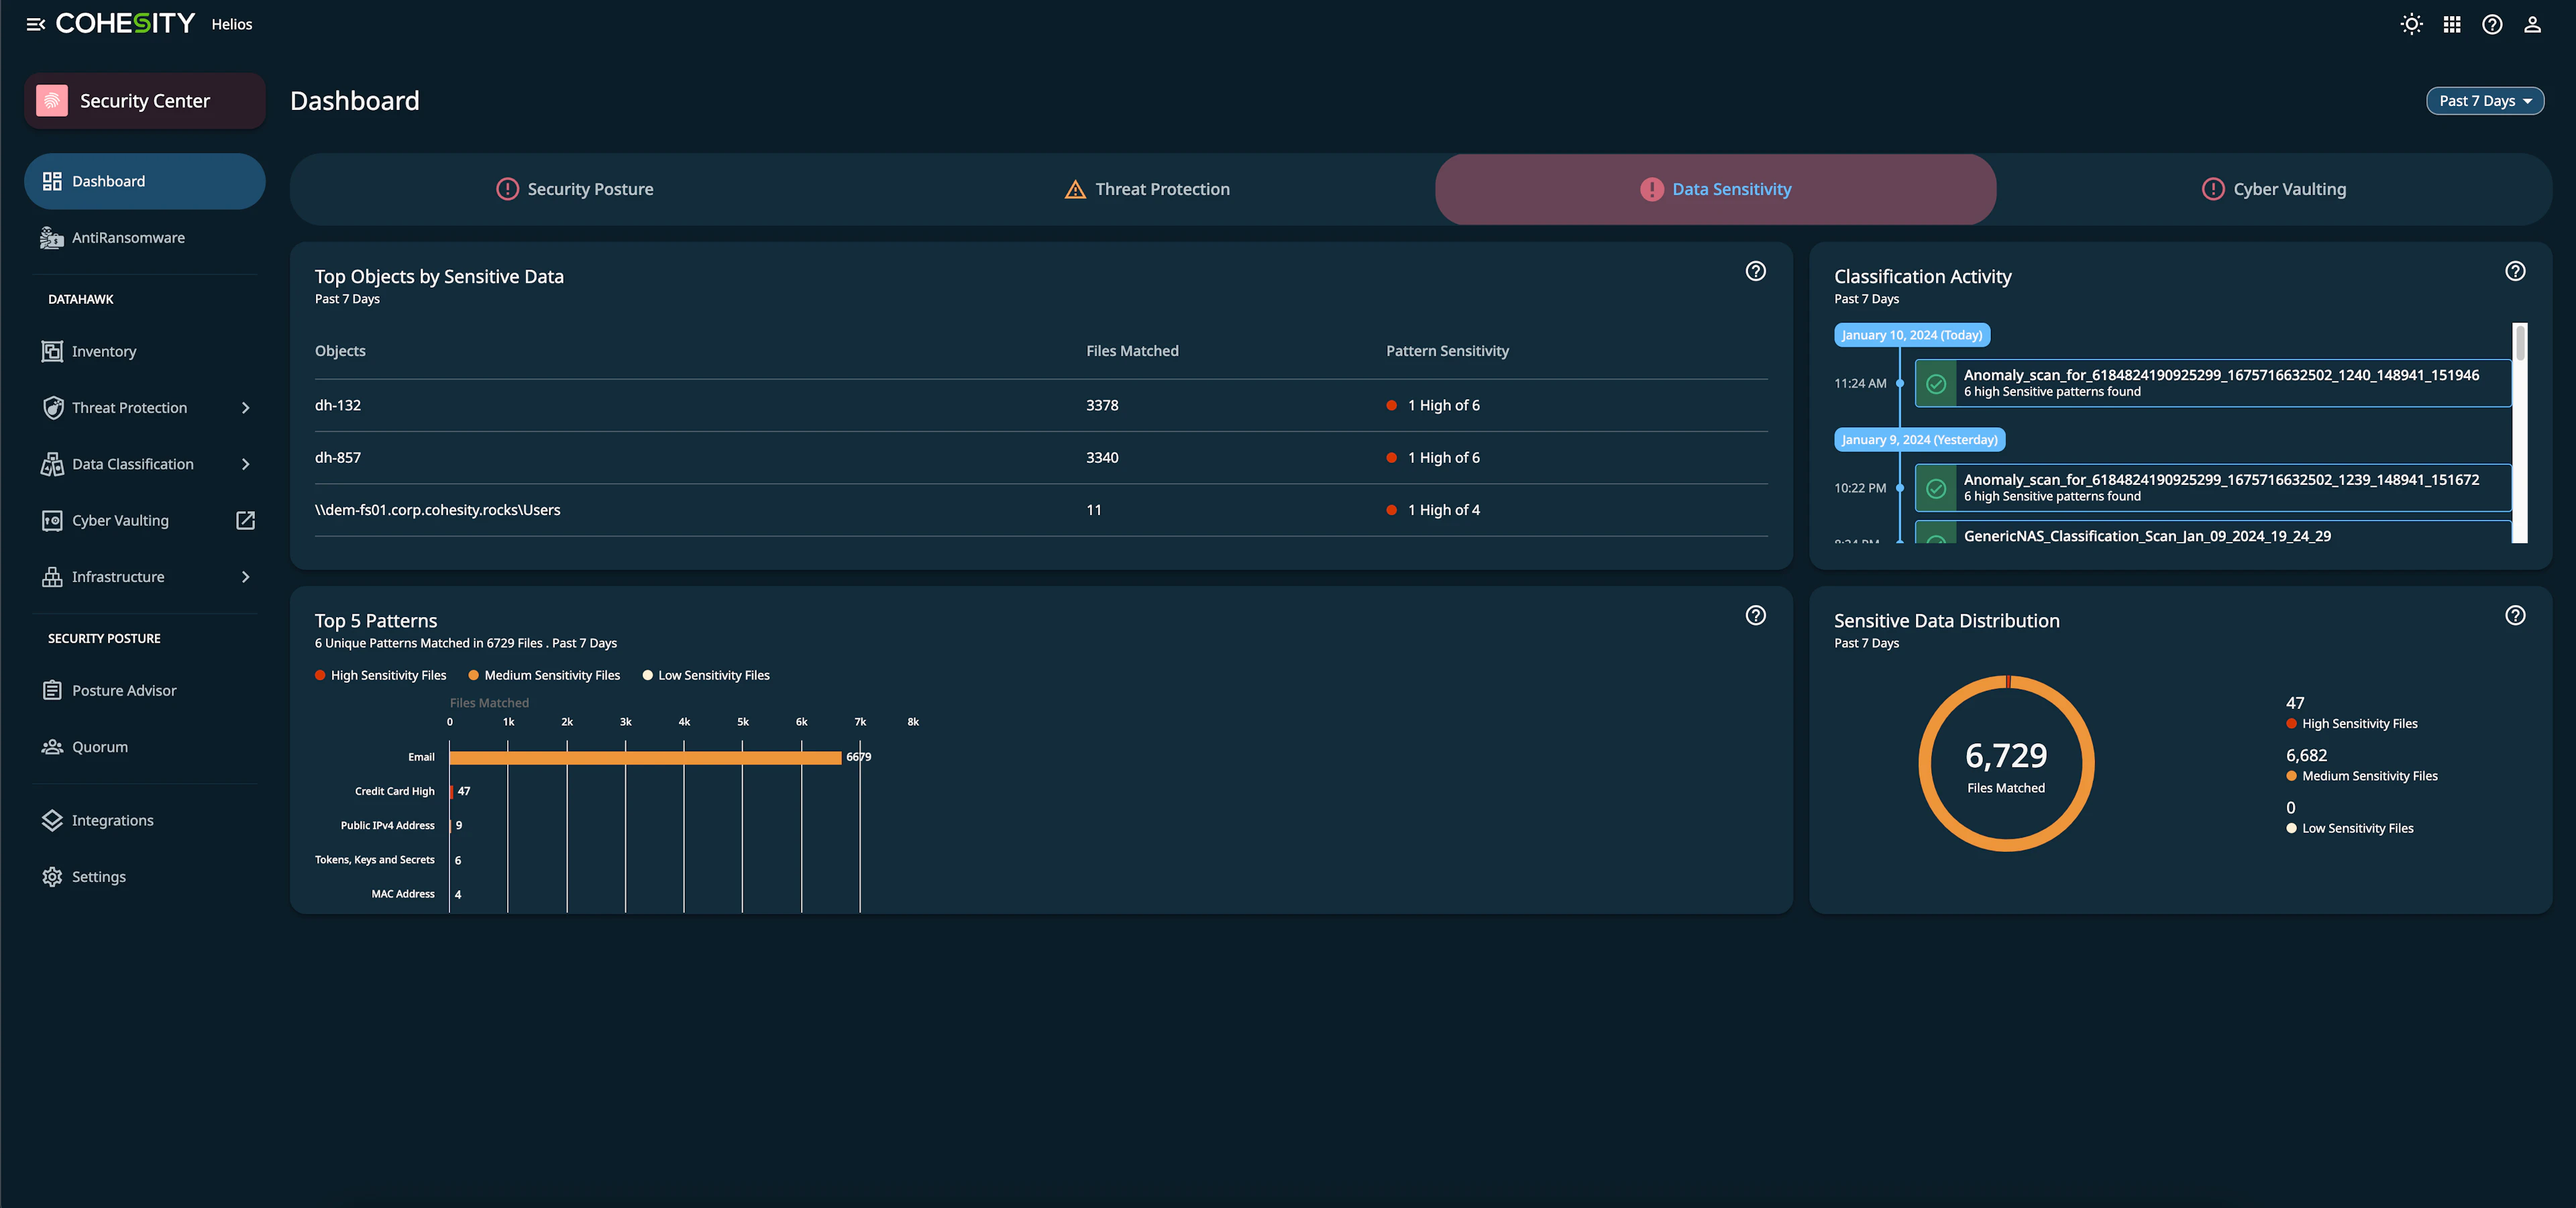Open Settings from the sidebar
Image resolution: width=2576 pixels, height=1208 pixels.
click(x=98, y=876)
